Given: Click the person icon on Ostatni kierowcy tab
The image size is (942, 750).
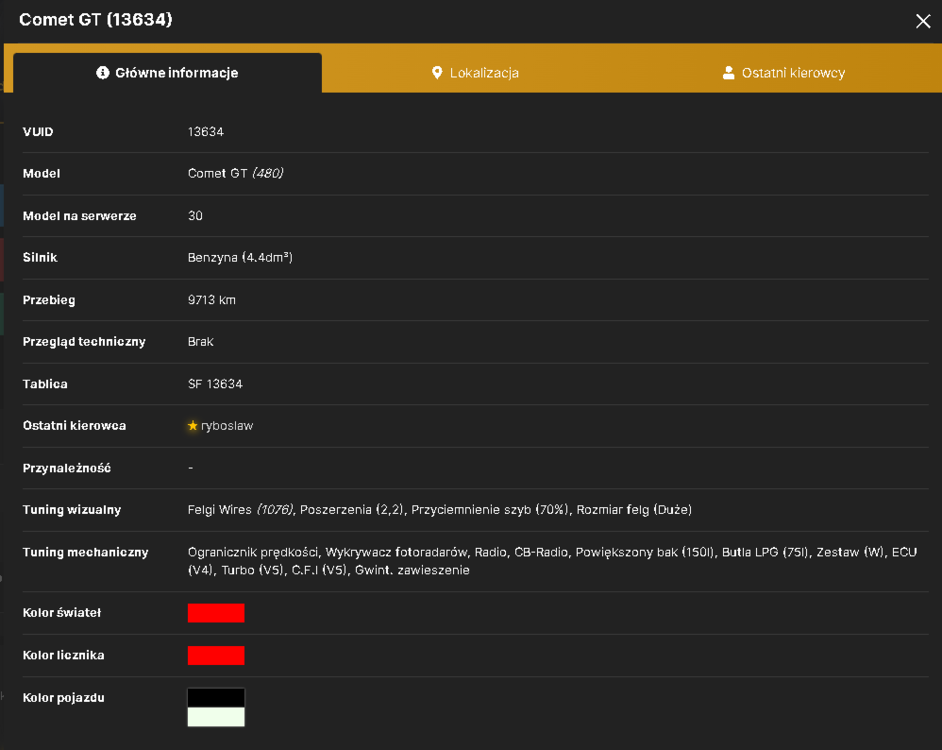Looking at the screenshot, I should click(728, 73).
